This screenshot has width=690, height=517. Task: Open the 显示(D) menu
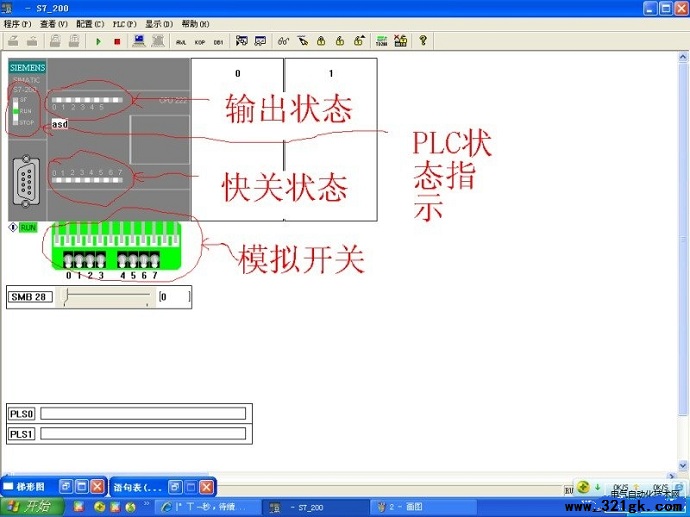point(159,24)
